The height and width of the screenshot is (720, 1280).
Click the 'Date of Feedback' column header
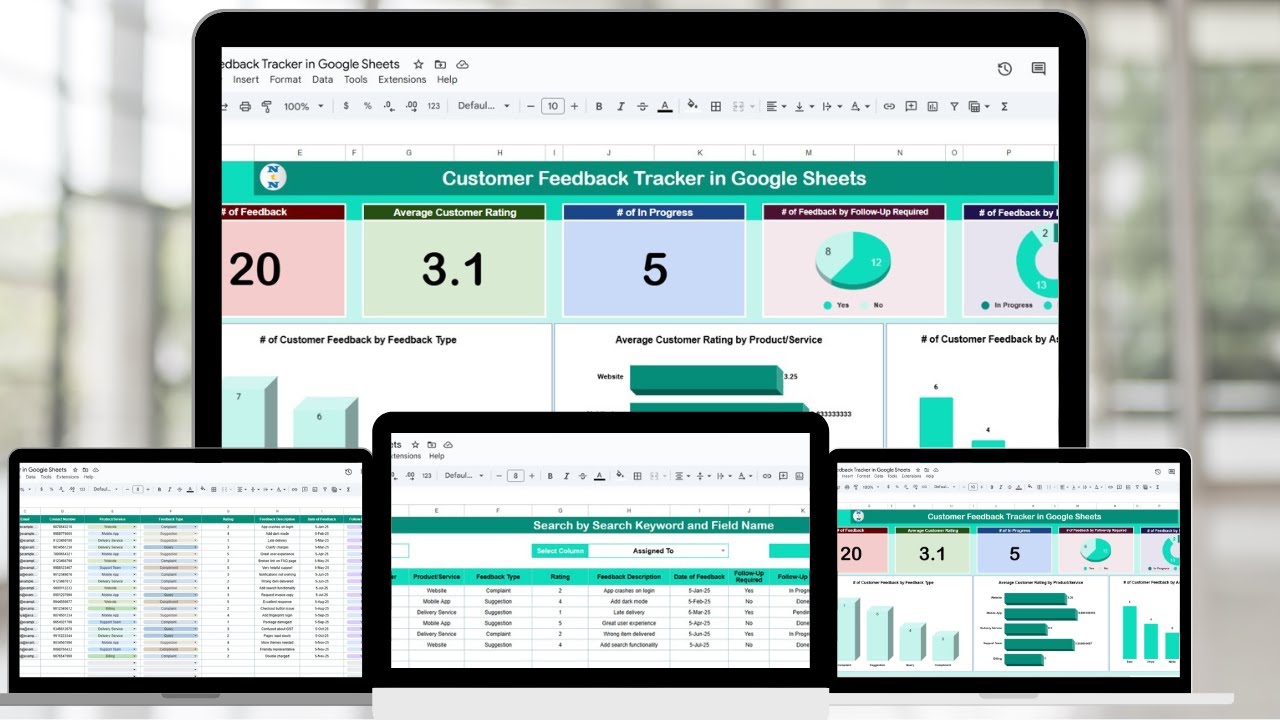[701, 577]
